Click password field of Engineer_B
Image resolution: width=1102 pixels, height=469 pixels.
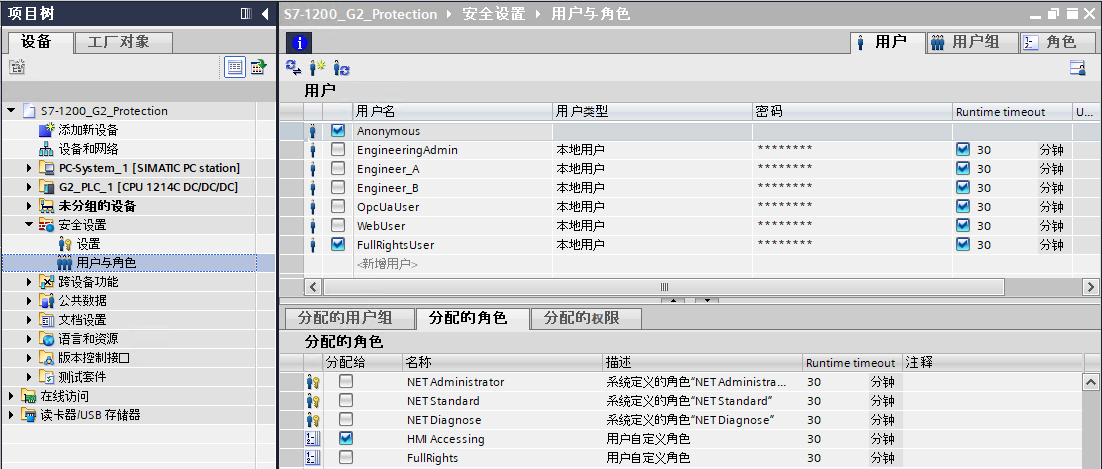coord(853,188)
